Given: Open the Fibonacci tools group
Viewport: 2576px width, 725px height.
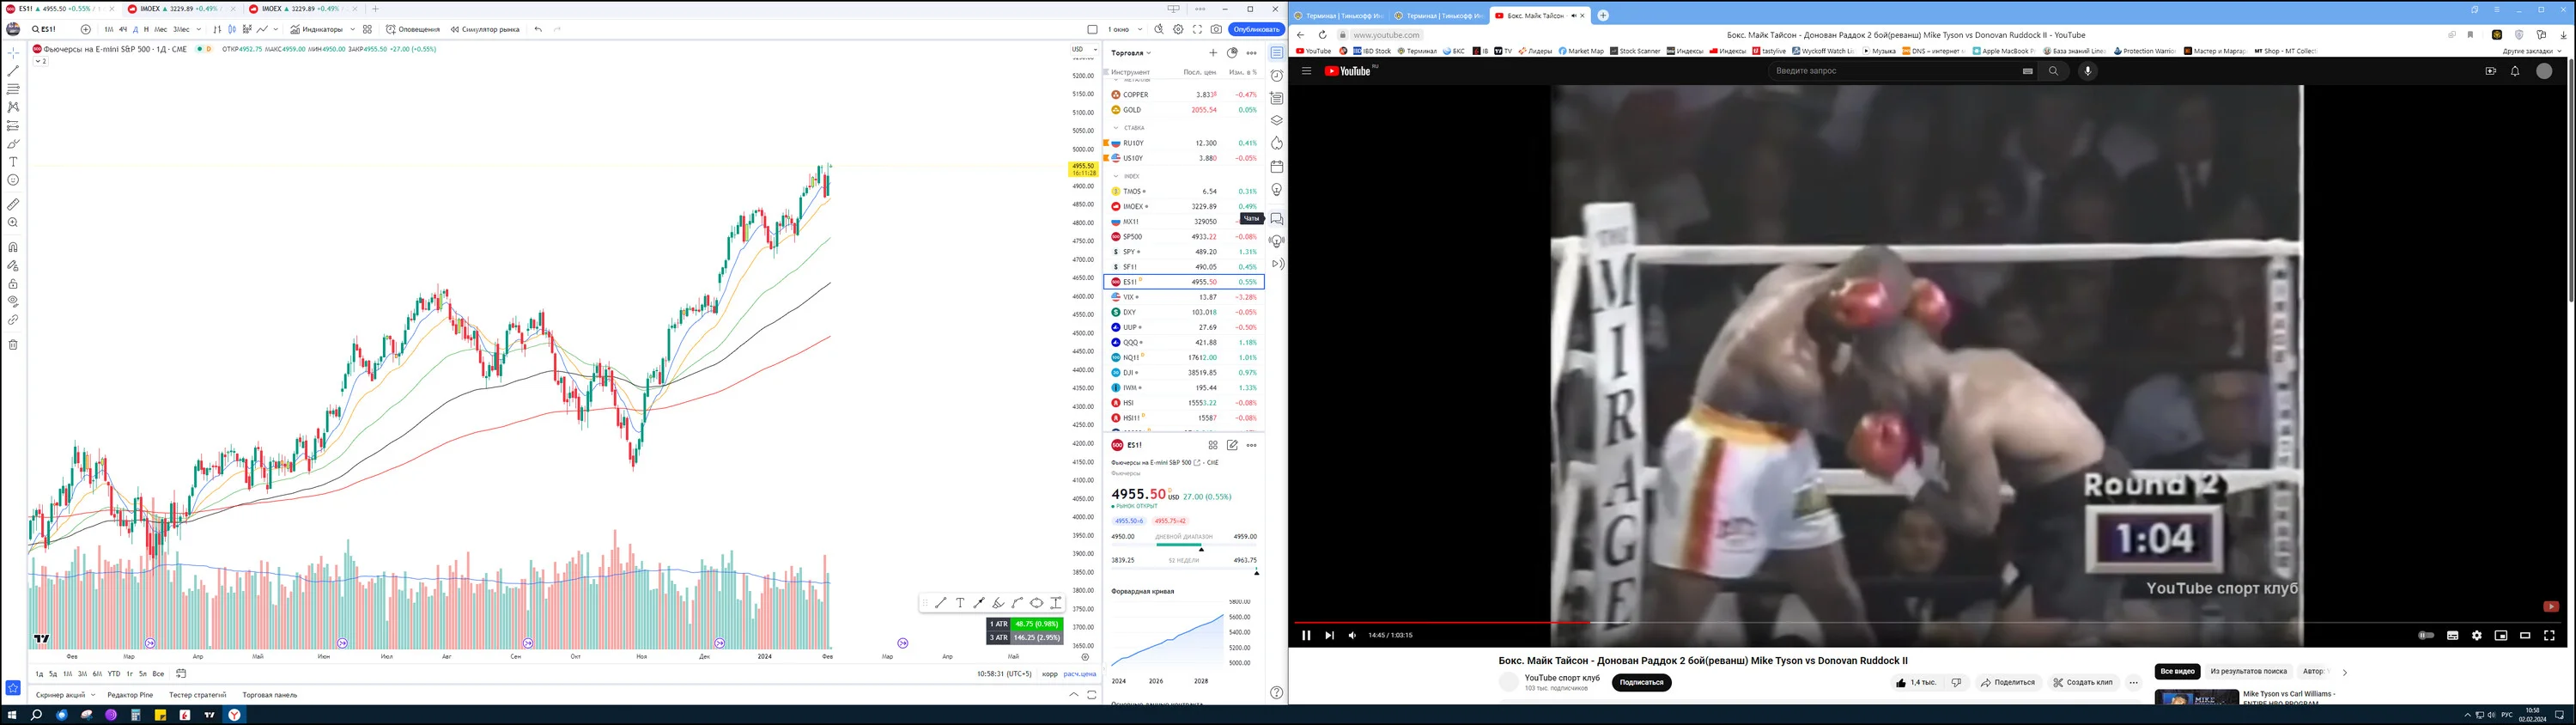Looking at the screenshot, I should [x=13, y=89].
